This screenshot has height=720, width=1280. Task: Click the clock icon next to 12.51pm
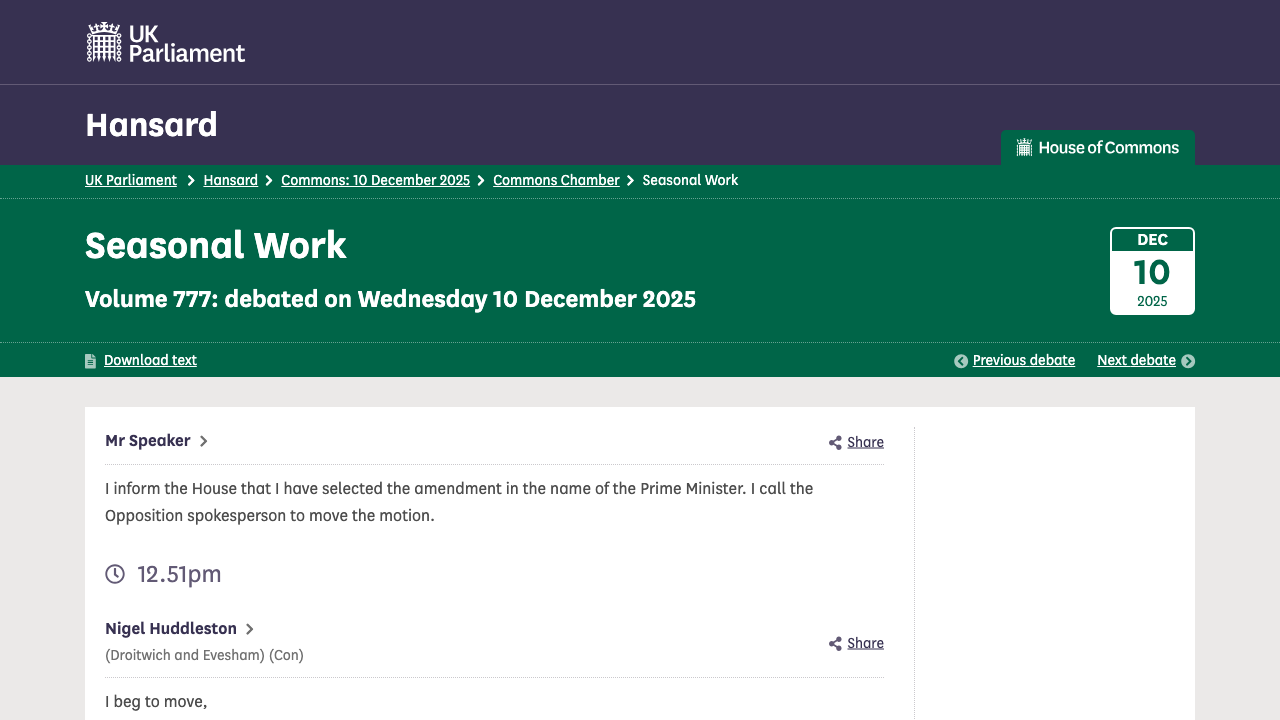click(x=115, y=574)
